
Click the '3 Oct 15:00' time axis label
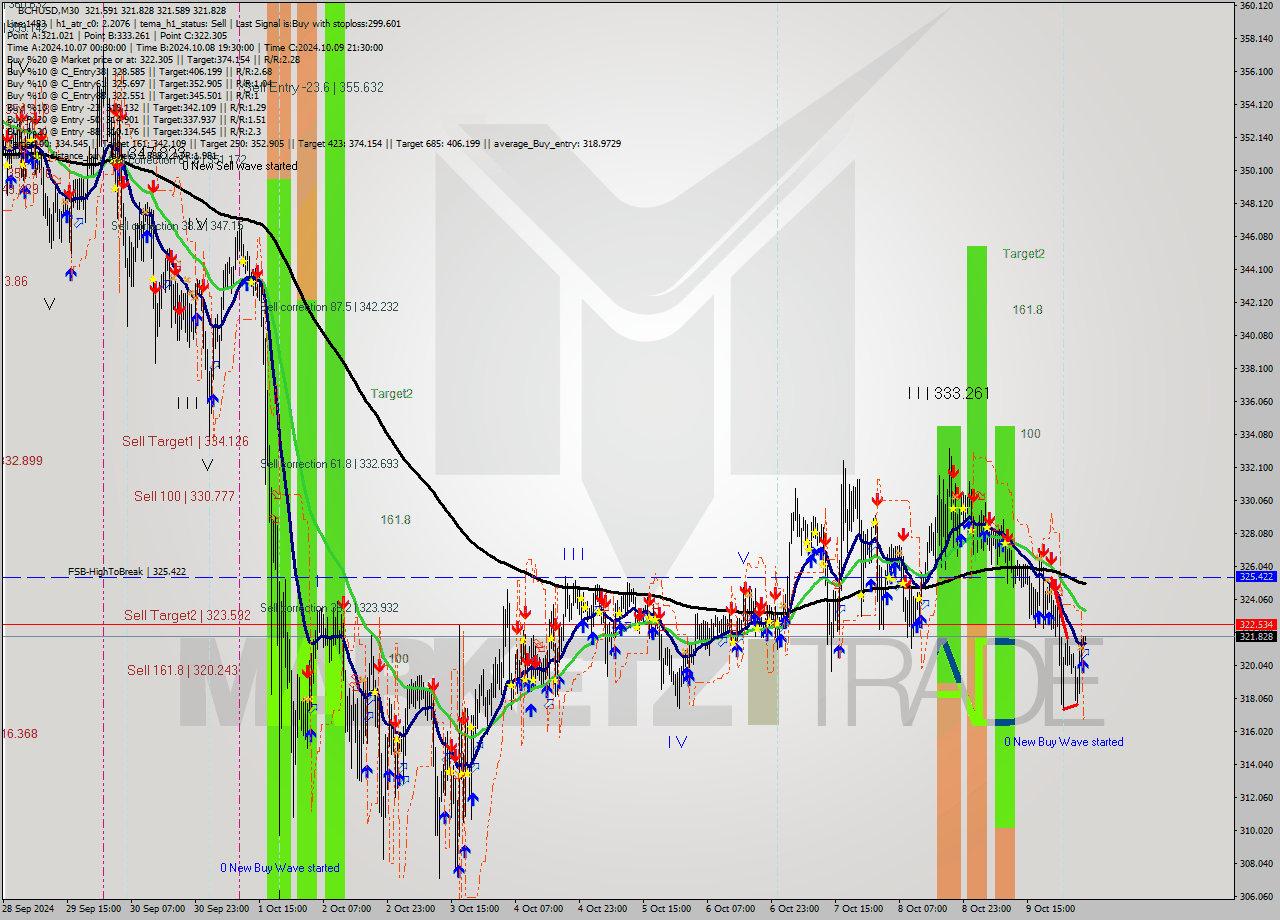(475, 909)
